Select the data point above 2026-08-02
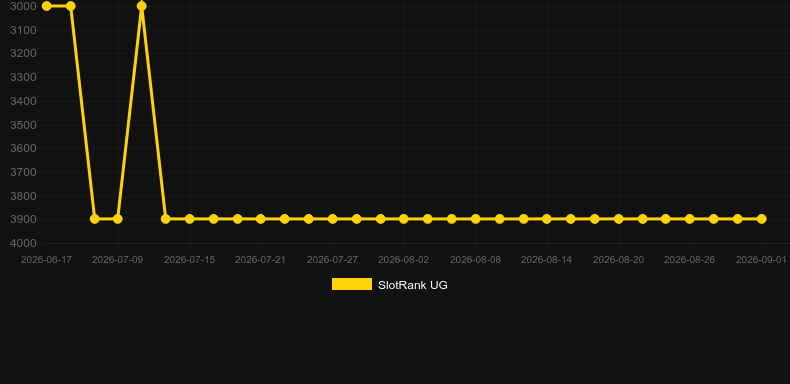 point(404,219)
